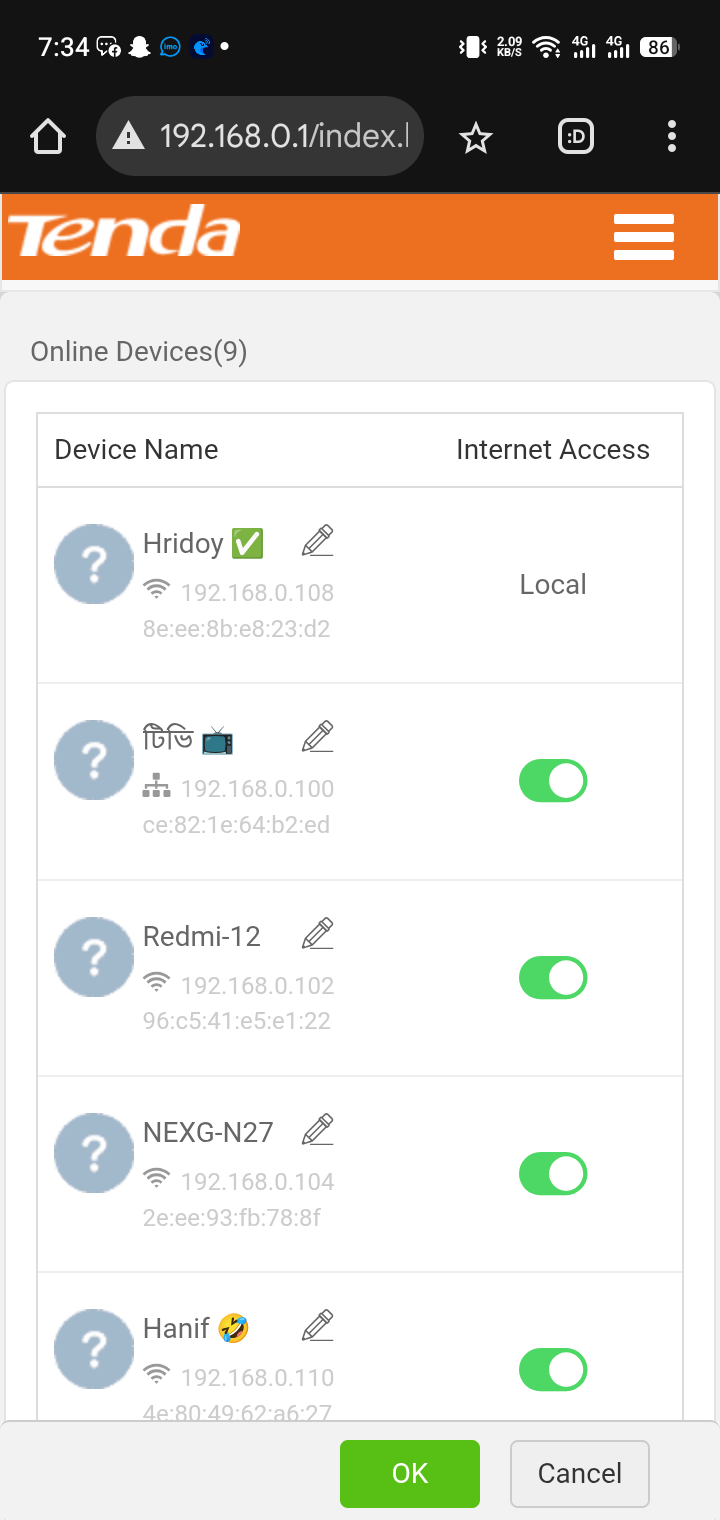Image resolution: width=720 pixels, height=1520 pixels.
Task: Open the browser three-dot menu
Action: (672, 137)
